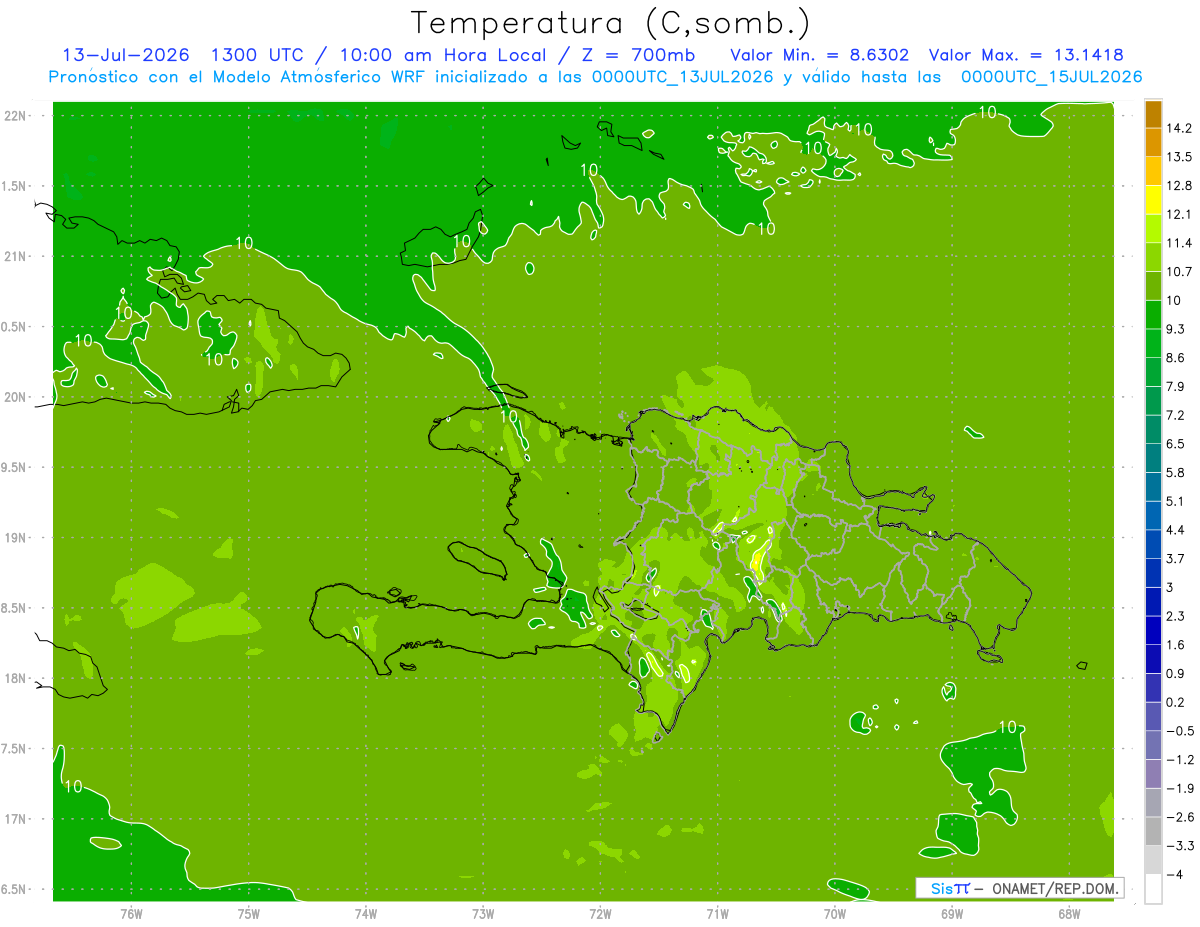Click the '71W' longitude axis label

point(717,914)
